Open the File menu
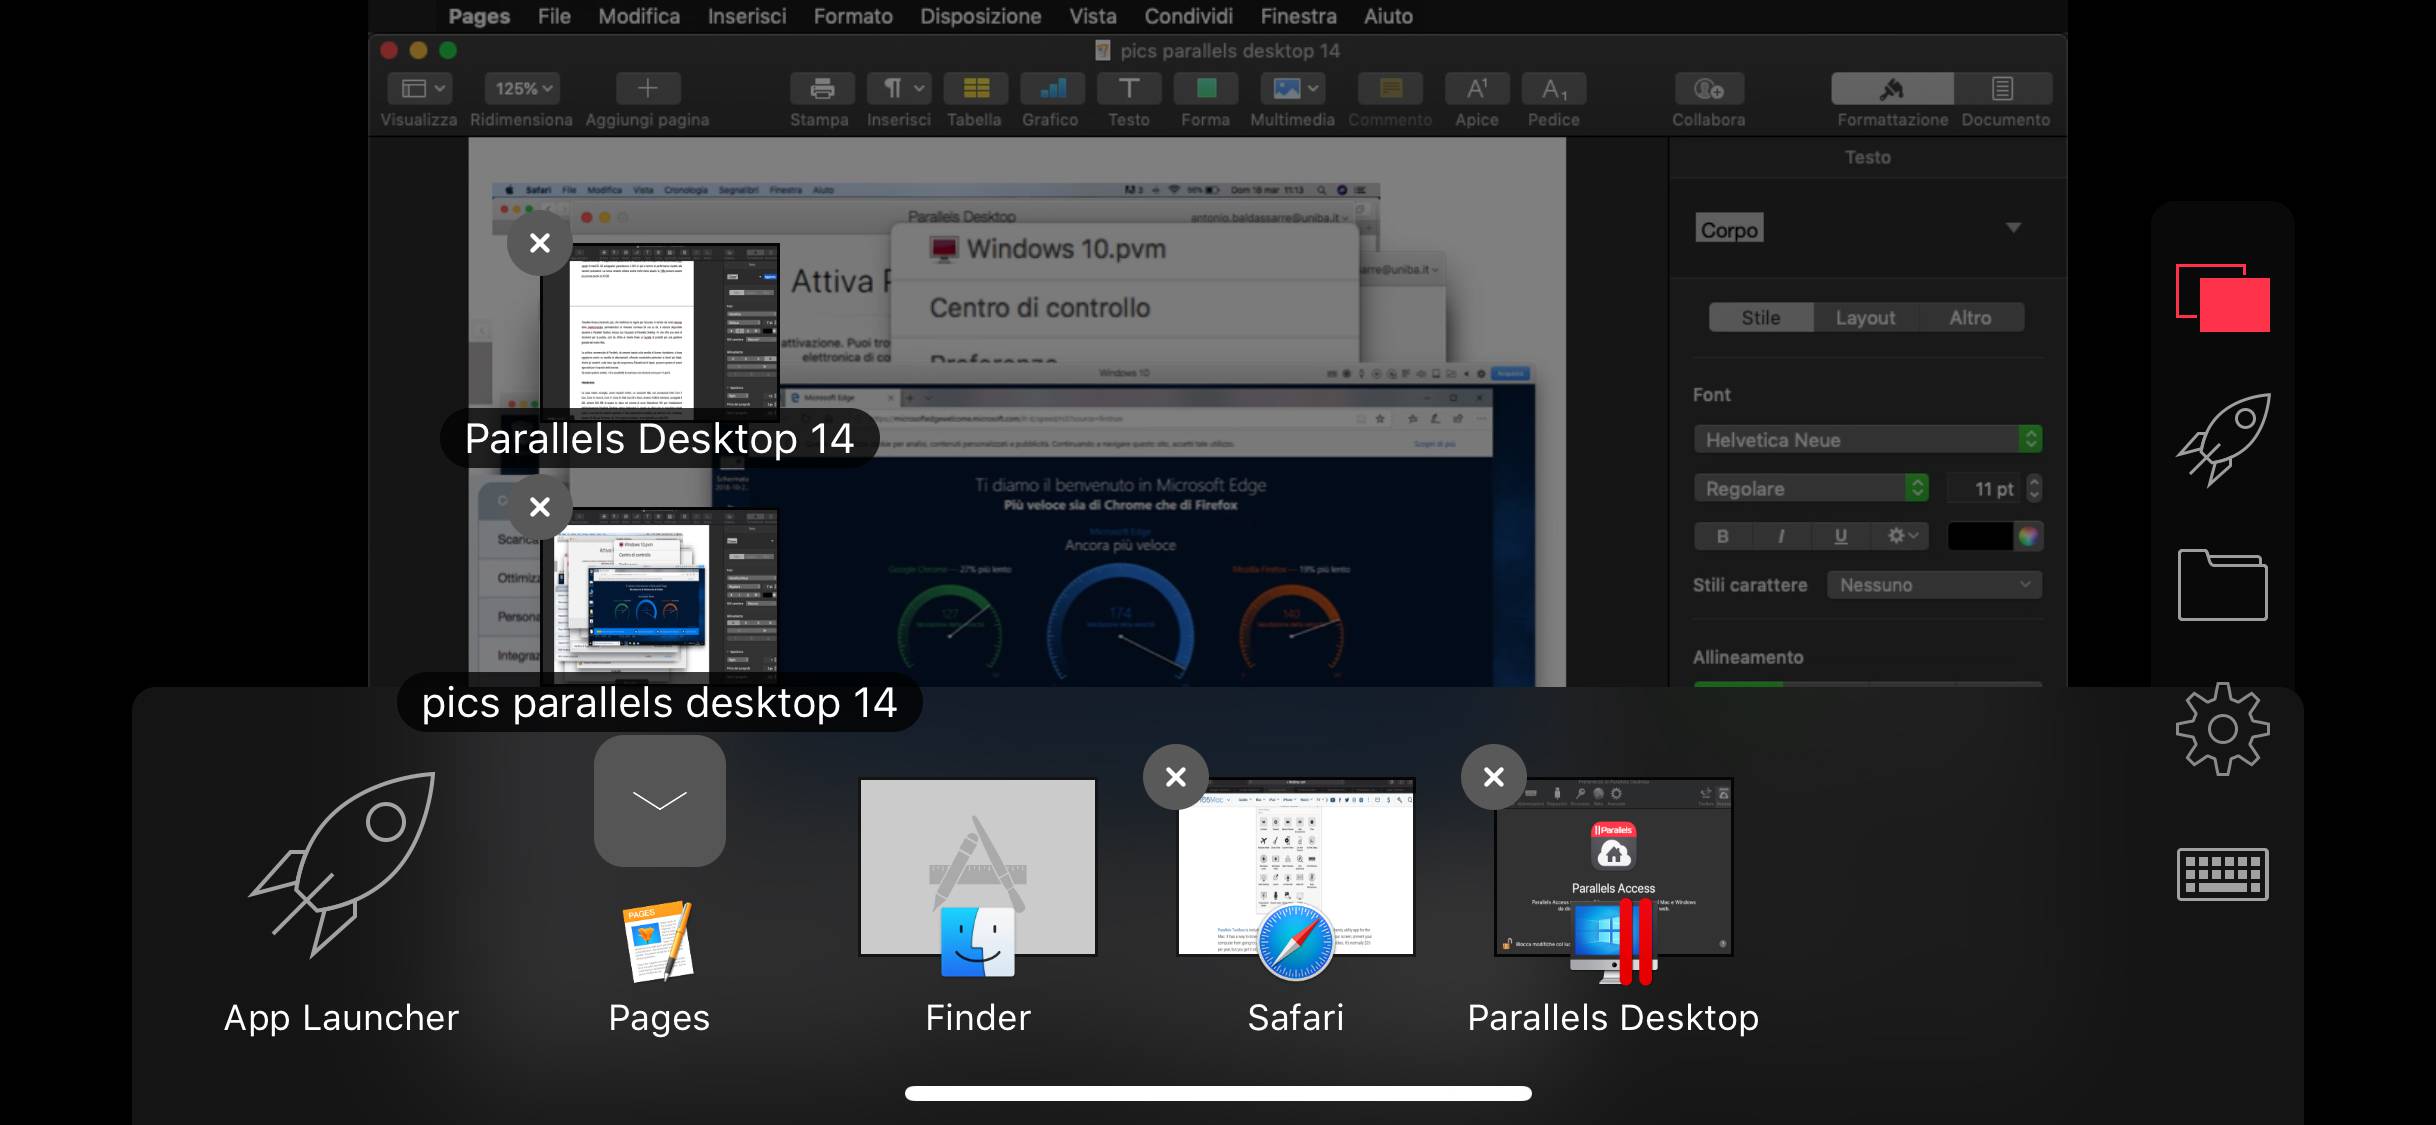Viewport: 2436px width, 1125px height. click(554, 16)
